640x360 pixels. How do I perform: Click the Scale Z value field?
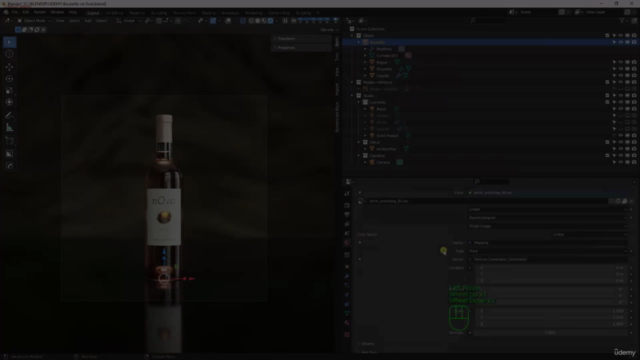(551, 324)
